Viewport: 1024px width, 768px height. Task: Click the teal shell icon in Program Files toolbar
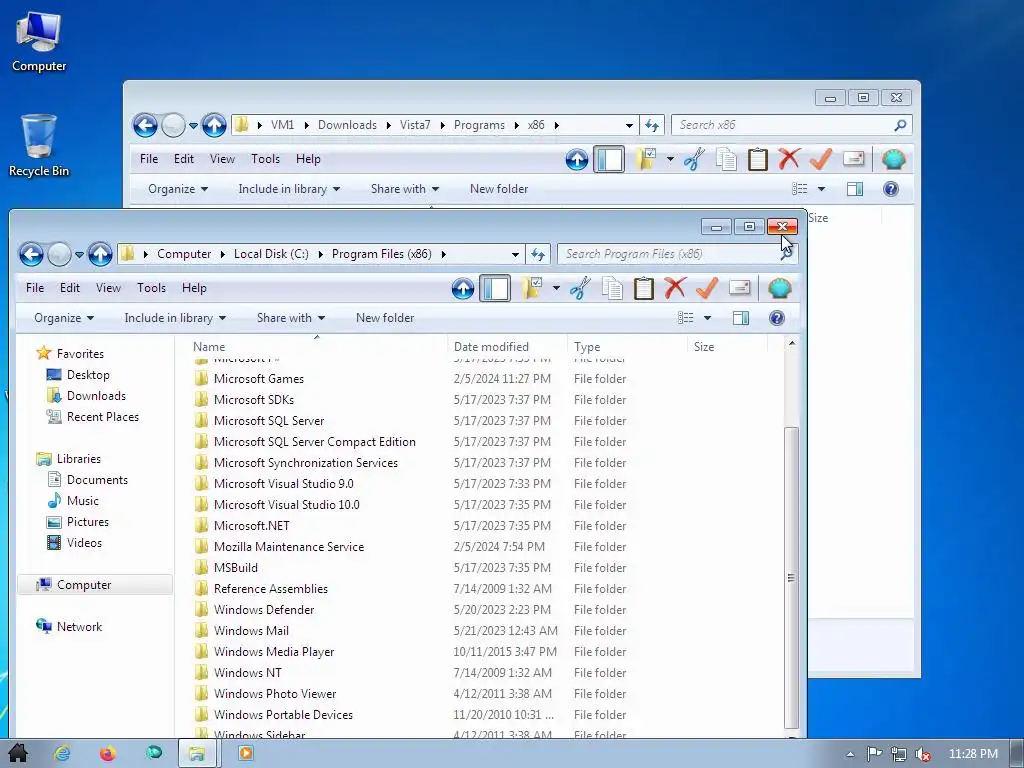click(x=779, y=288)
